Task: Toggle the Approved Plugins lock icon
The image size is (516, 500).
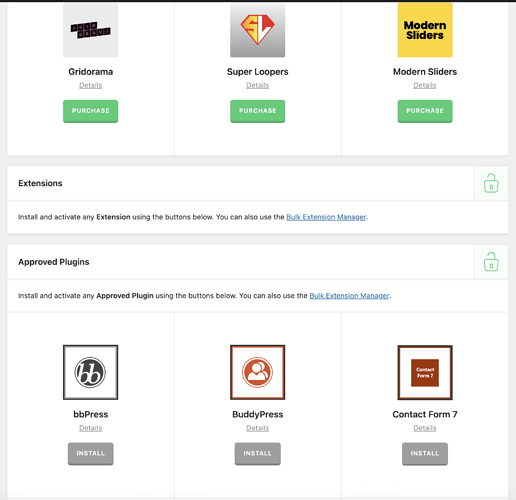Action: click(491, 262)
